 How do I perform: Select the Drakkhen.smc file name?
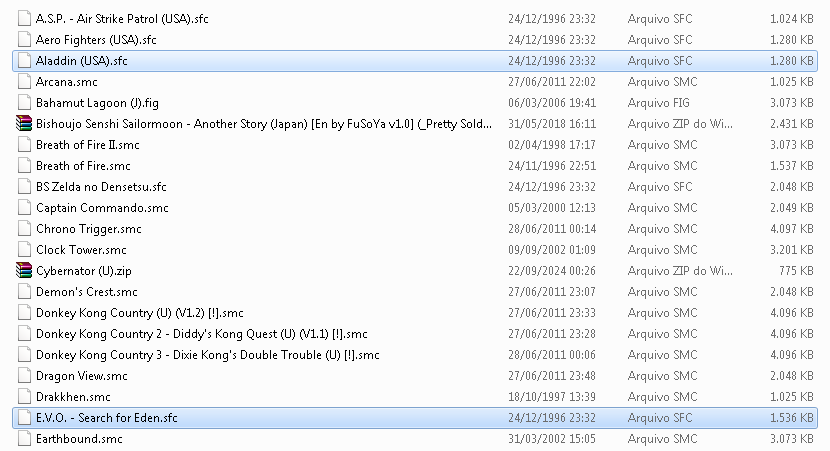pyautogui.click(x=73, y=397)
